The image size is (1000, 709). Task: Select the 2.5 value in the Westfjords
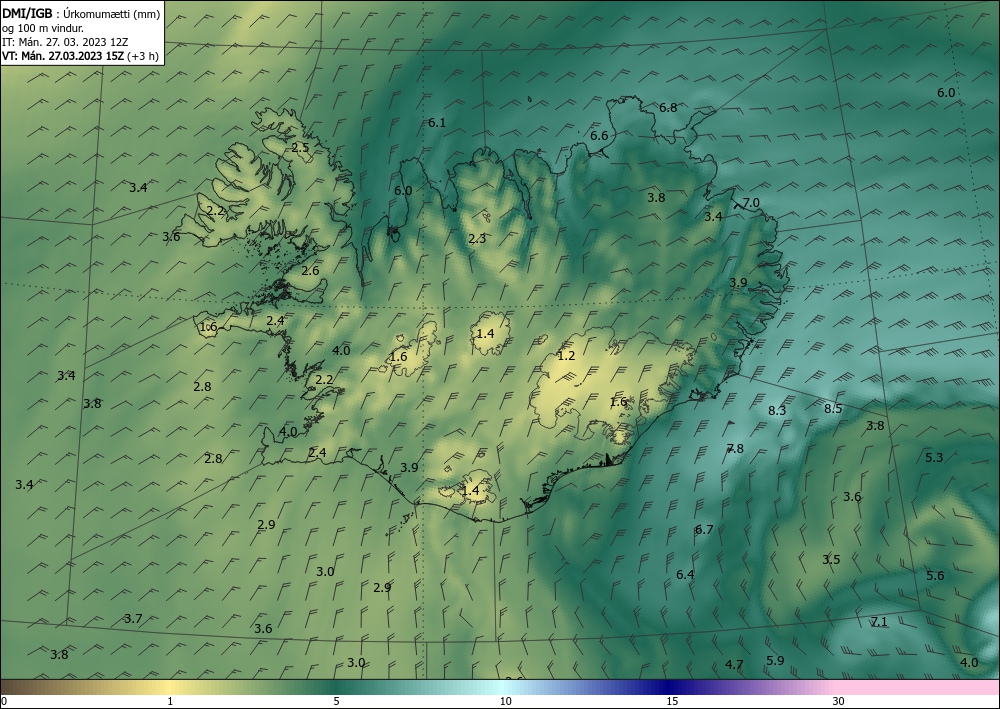300,147
